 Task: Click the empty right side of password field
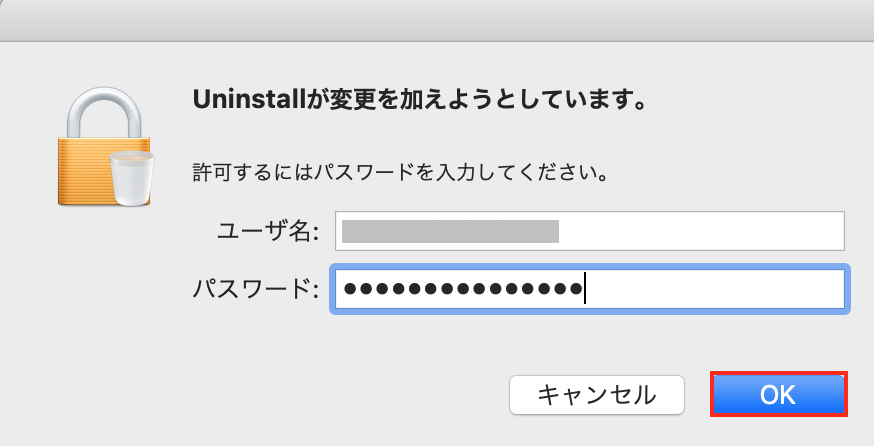point(715,289)
